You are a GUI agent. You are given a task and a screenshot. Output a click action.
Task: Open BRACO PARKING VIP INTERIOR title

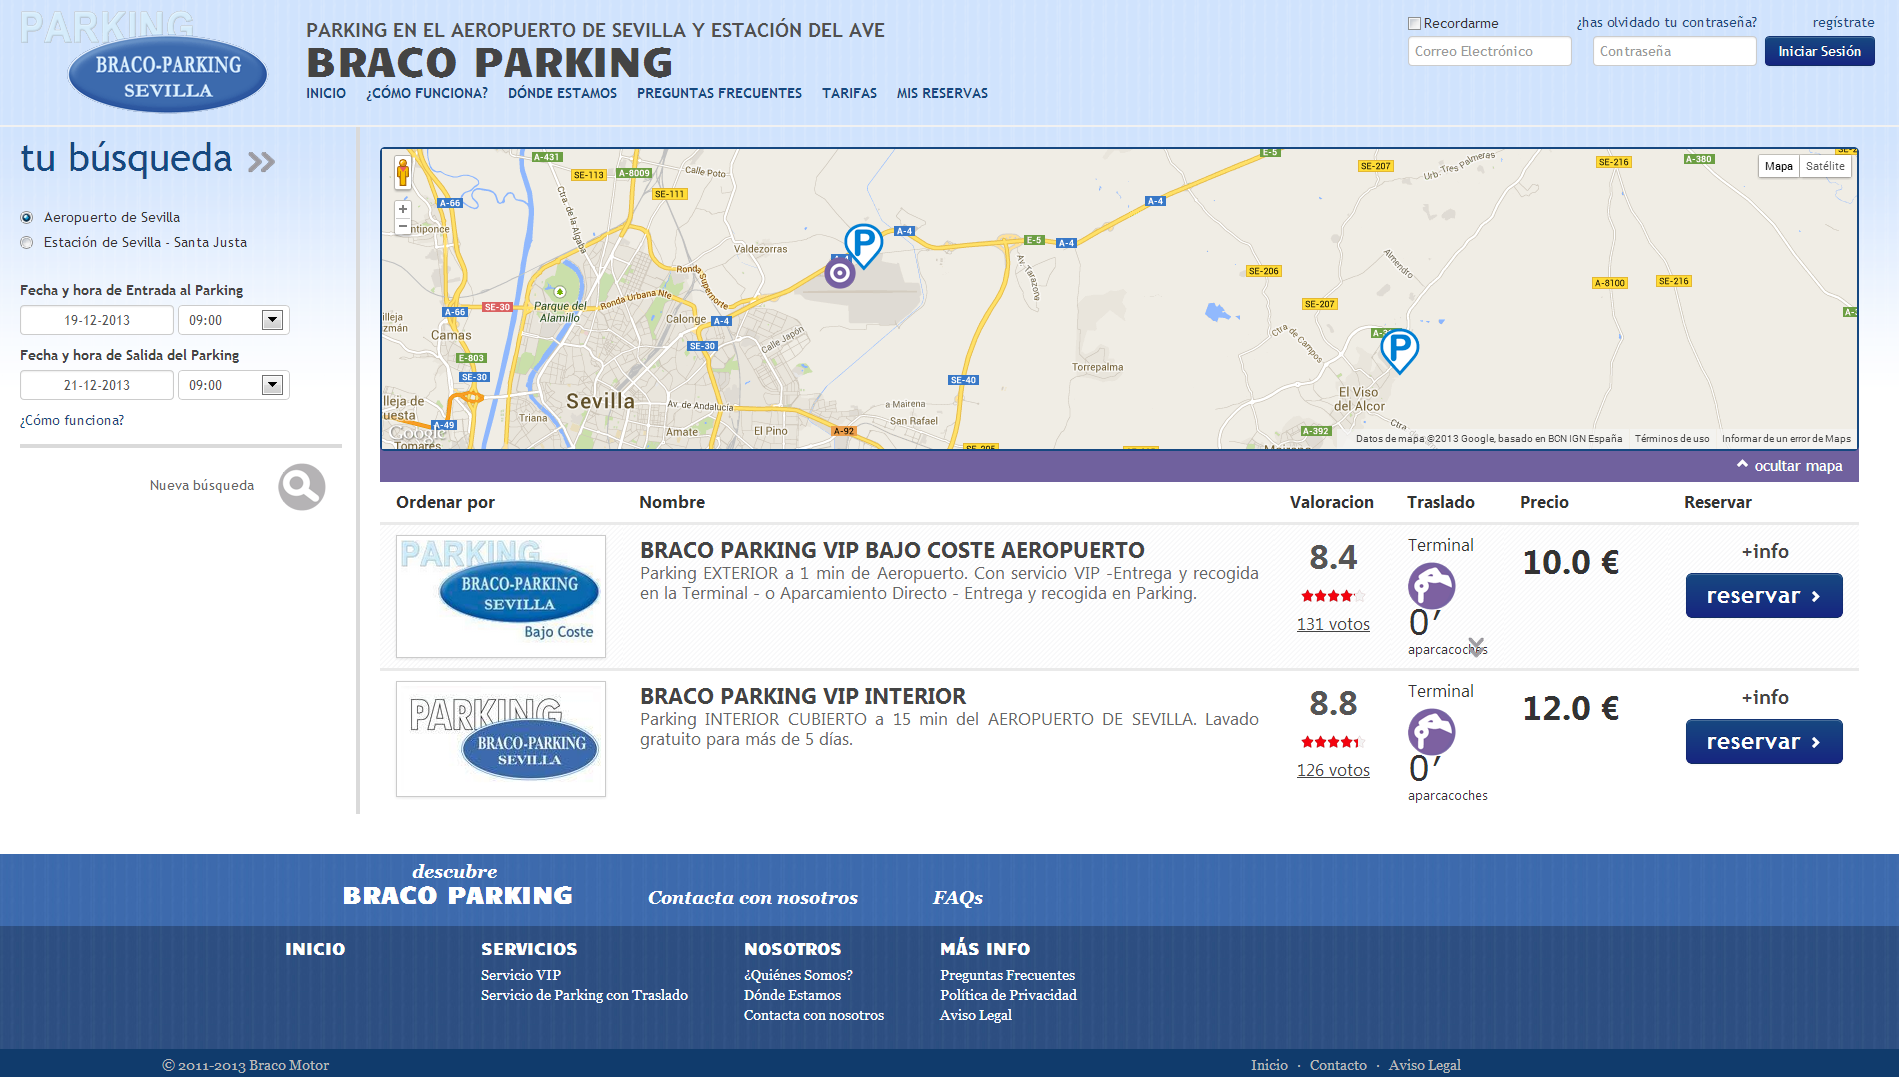(x=803, y=696)
